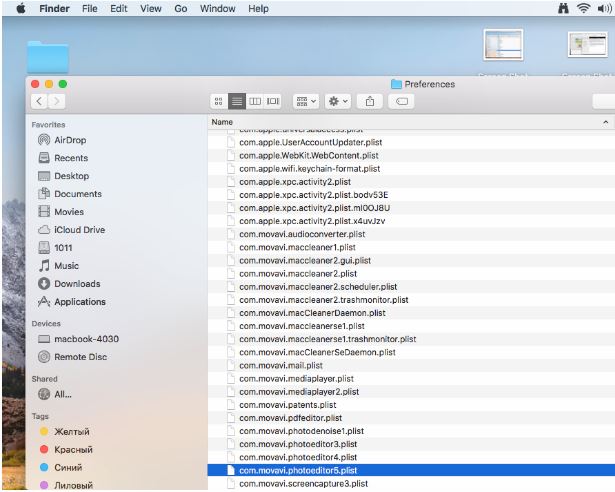The height and width of the screenshot is (492, 615).
Task: Open the Wi-Fi status menu
Action: click(583, 8)
